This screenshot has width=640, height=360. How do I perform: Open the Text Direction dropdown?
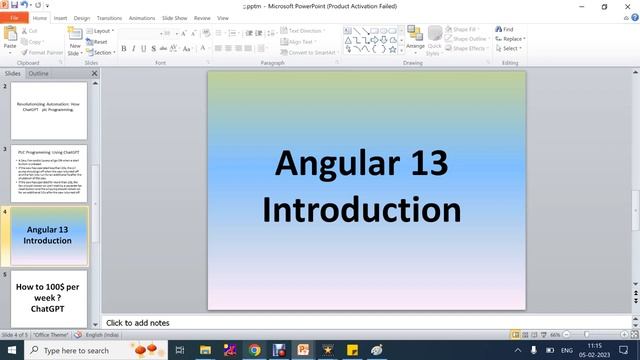click(303, 31)
